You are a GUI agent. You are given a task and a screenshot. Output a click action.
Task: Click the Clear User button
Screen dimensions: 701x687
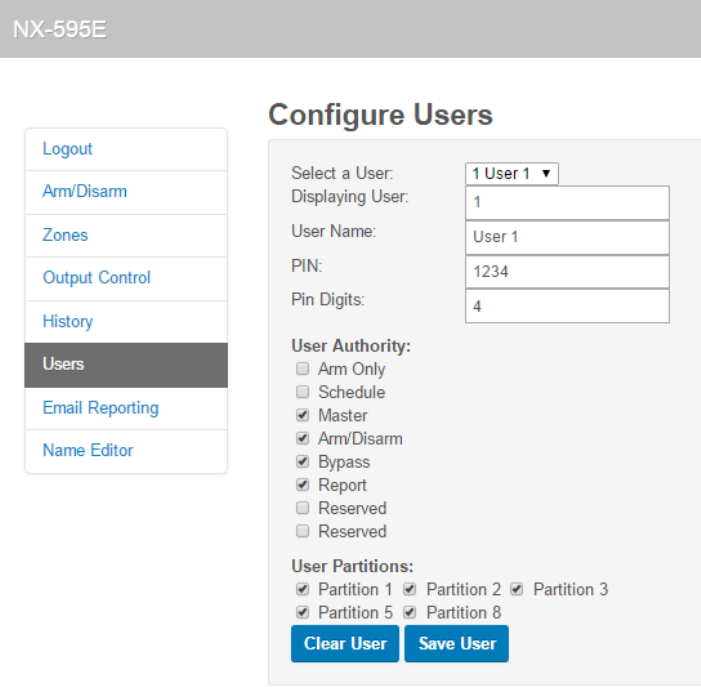pos(345,644)
